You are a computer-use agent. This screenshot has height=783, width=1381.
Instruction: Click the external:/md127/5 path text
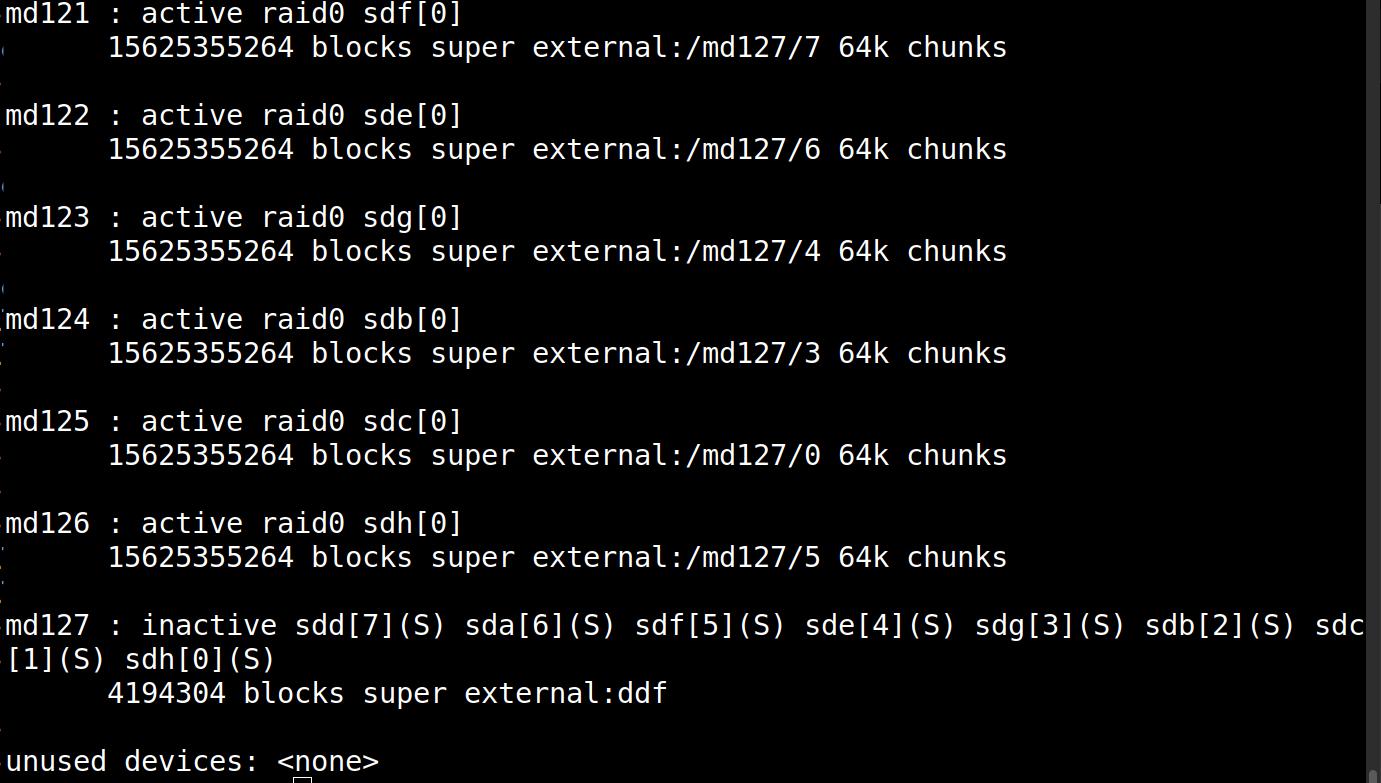click(x=676, y=558)
